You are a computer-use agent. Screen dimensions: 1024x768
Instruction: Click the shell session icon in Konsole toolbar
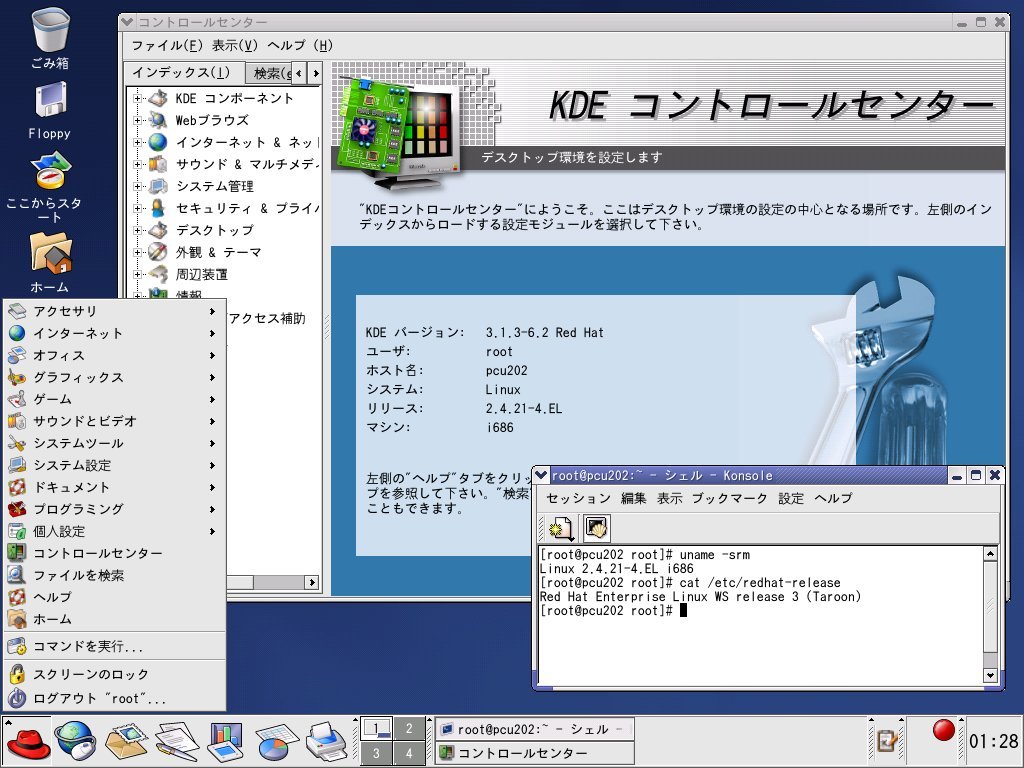coord(596,528)
